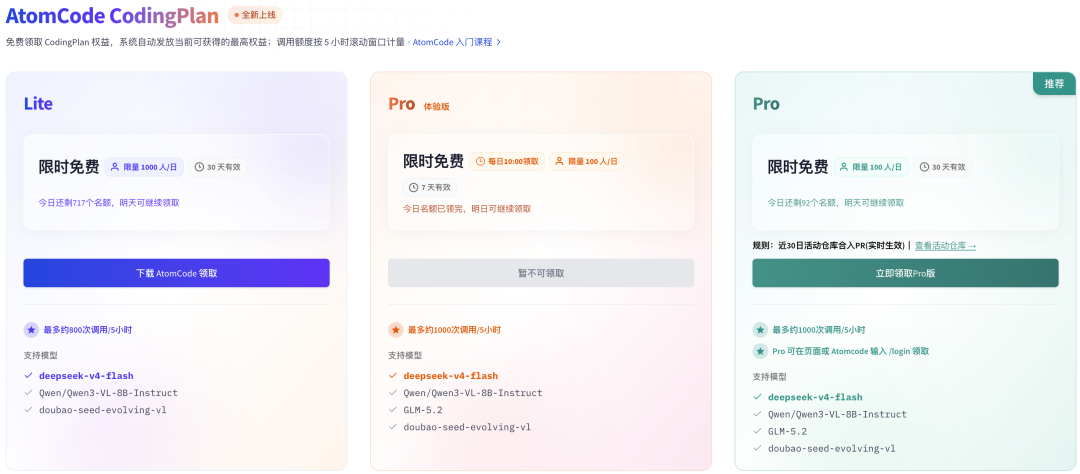The width and height of the screenshot is (1080, 474).
Task: Open the 查看活动仓库 link
Action: coord(945,245)
